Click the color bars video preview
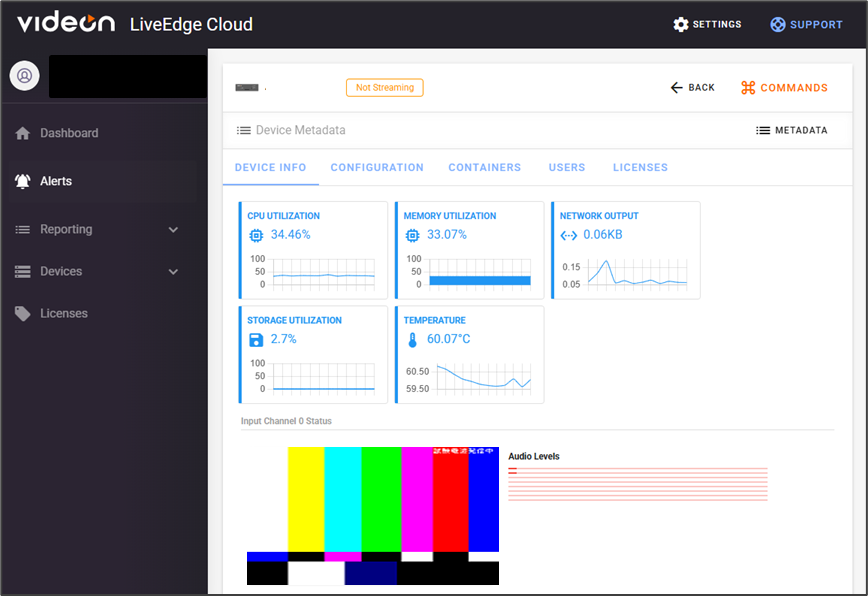The image size is (868, 596). click(372, 515)
